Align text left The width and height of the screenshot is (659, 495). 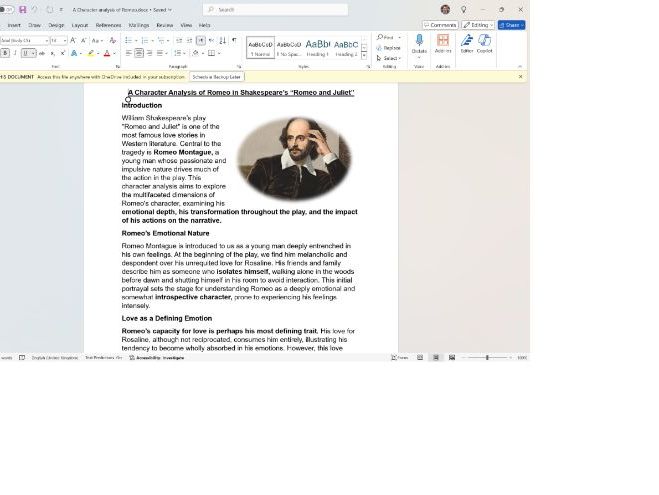[129, 53]
